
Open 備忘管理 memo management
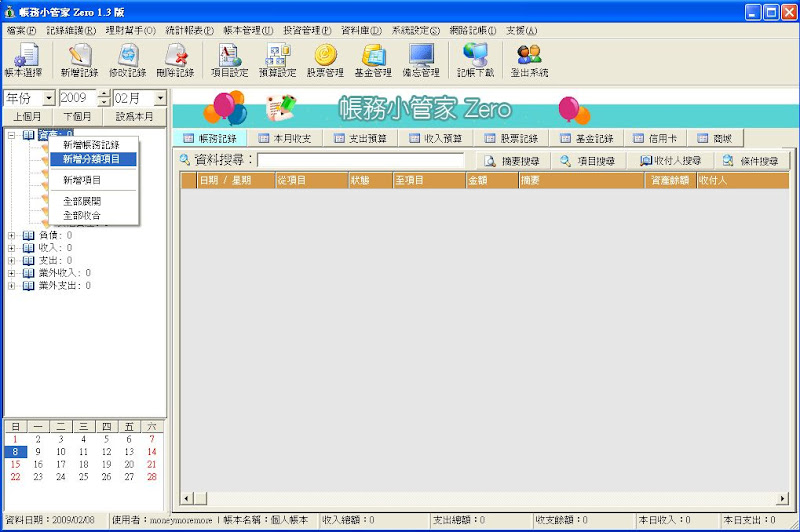point(421,60)
